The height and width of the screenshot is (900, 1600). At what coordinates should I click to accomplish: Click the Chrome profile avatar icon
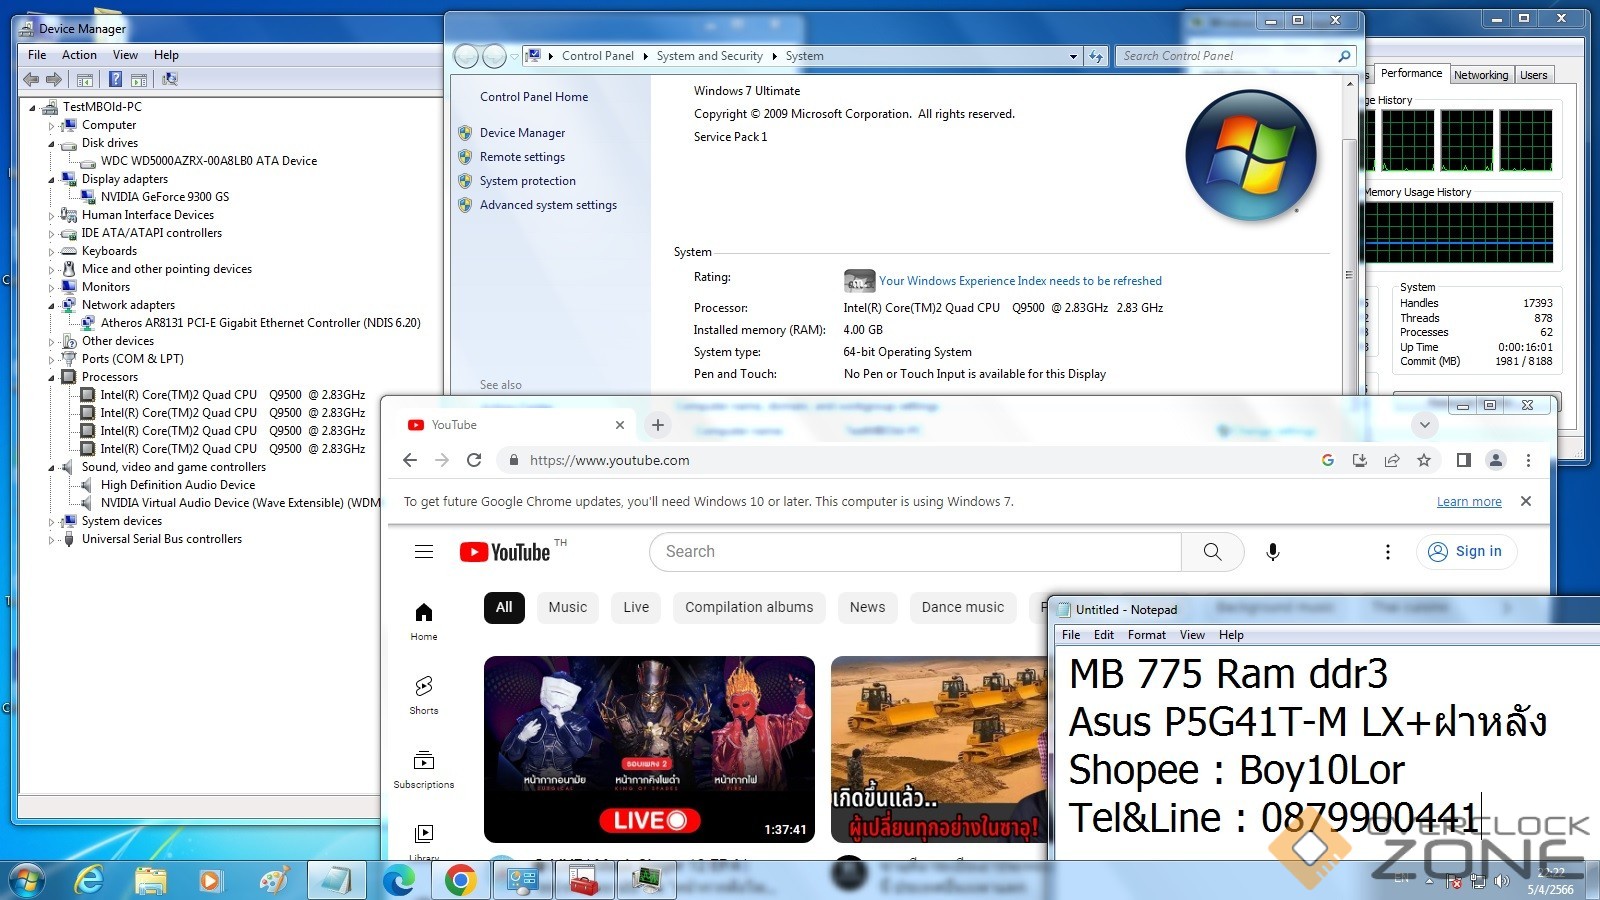[x=1496, y=460]
